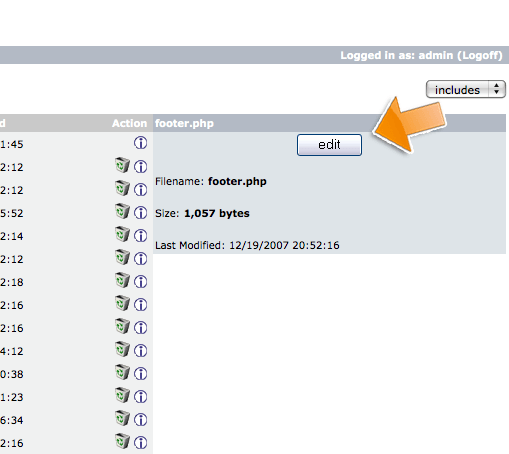
Task: Delete the file in the 5:52 row
Action: [122, 212]
